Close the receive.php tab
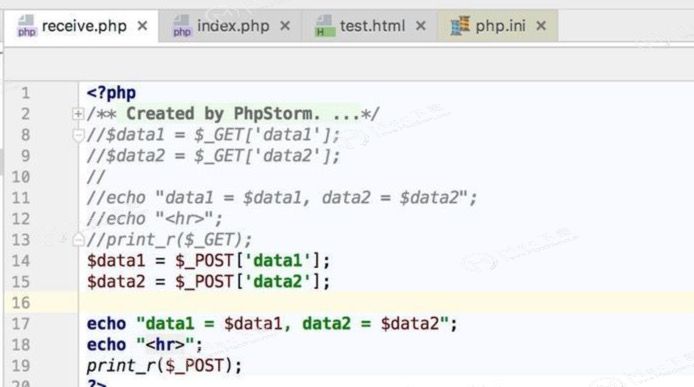This screenshot has height=387, width=694. pyautogui.click(x=142, y=26)
